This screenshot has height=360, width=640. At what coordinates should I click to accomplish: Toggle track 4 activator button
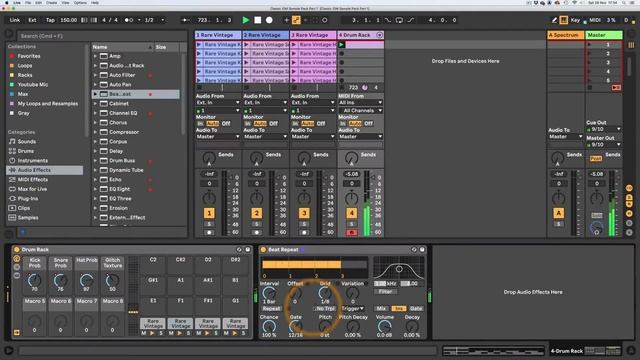tap(351, 213)
